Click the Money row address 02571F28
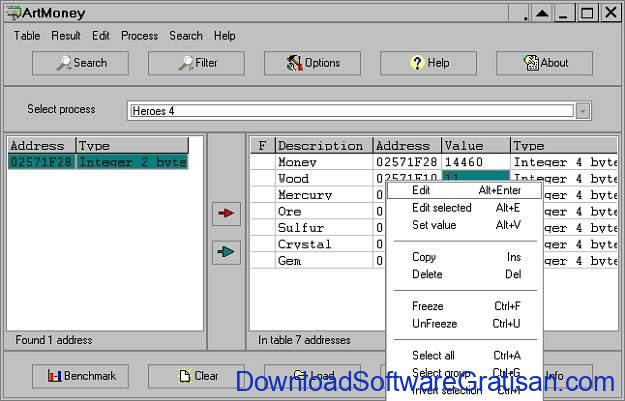The width and height of the screenshot is (625, 401). point(407,162)
